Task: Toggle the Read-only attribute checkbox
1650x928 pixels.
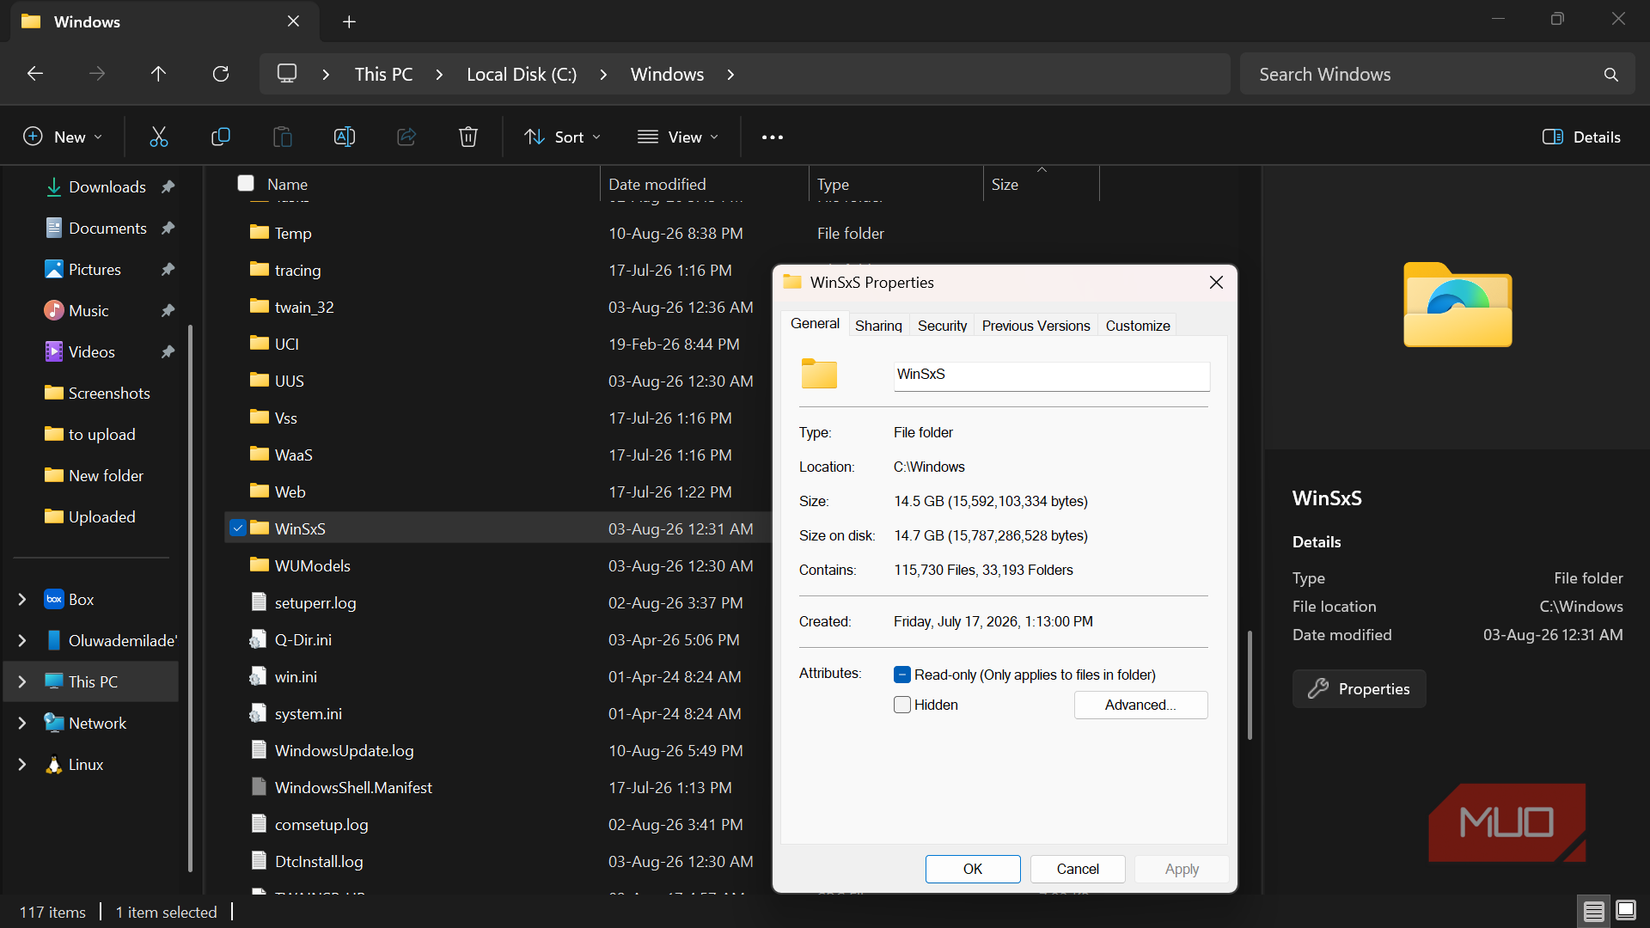Action: (x=902, y=675)
